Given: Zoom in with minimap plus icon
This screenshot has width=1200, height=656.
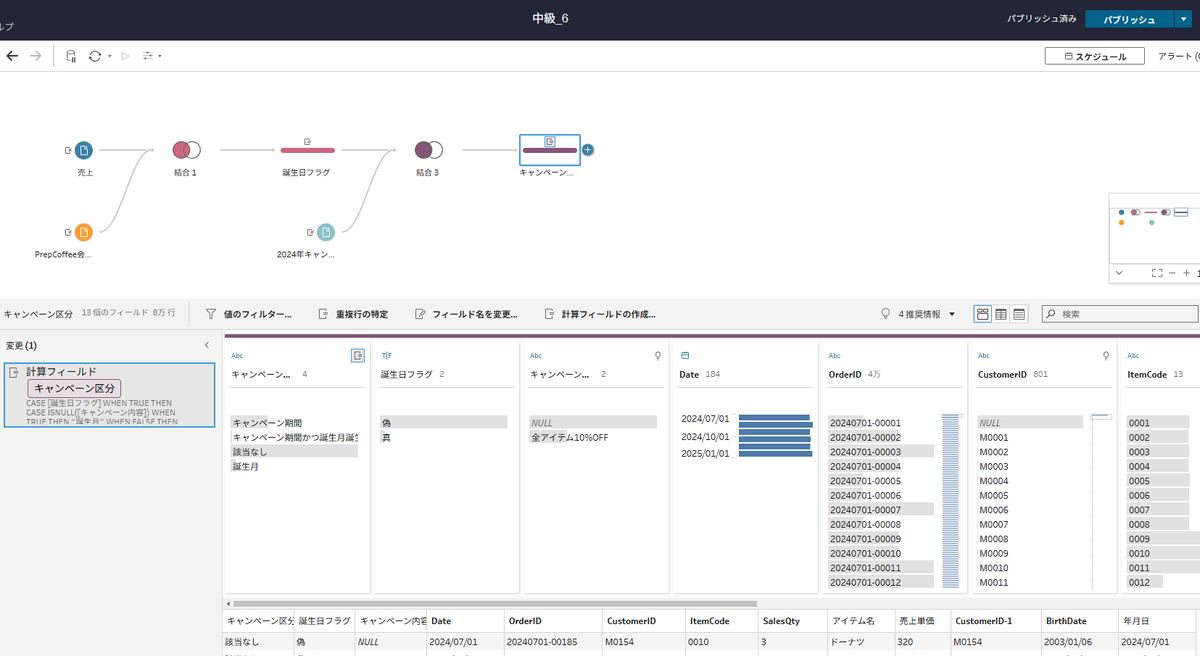Looking at the screenshot, I should point(1186,272).
